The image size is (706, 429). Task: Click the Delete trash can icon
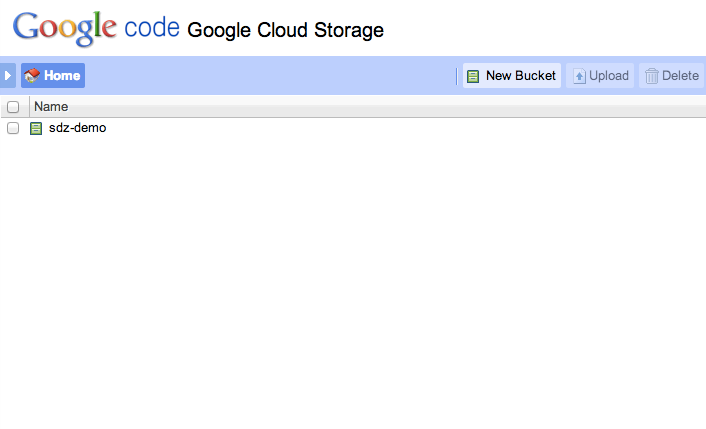(652, 76)
